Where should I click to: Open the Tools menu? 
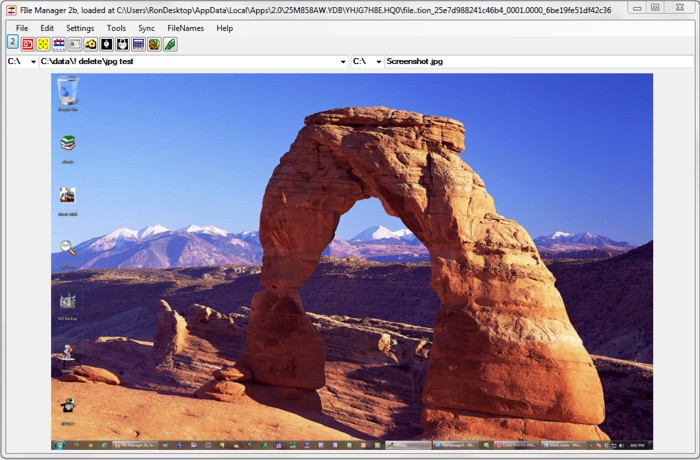pos(116,28)
